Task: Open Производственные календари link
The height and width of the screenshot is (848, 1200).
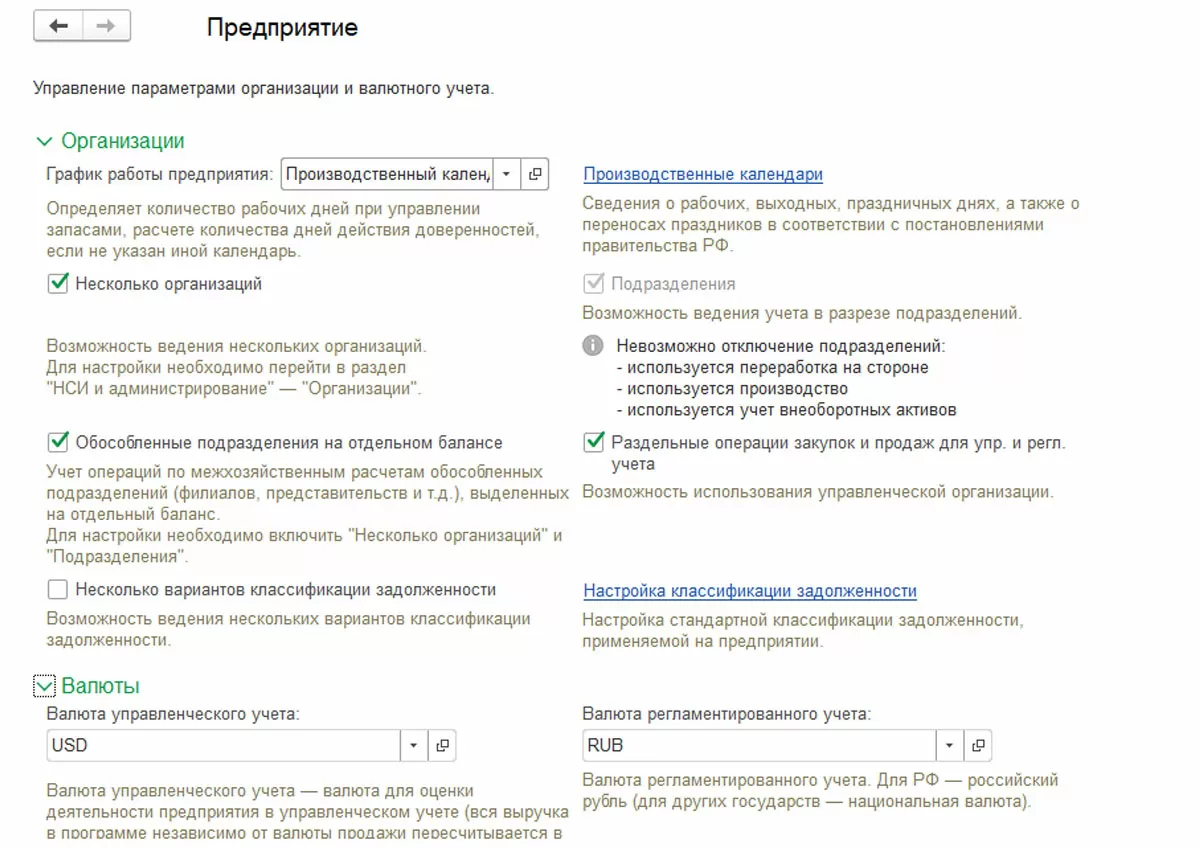Action: [703, 174]
